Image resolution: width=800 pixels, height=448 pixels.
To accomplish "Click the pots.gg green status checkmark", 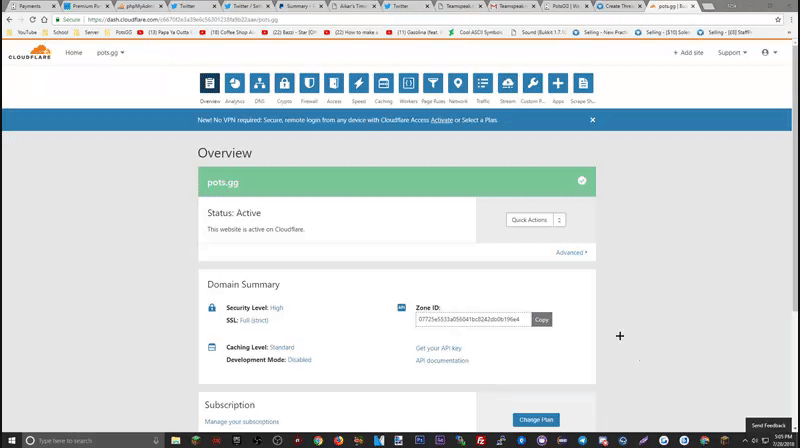I will [582, 181].
